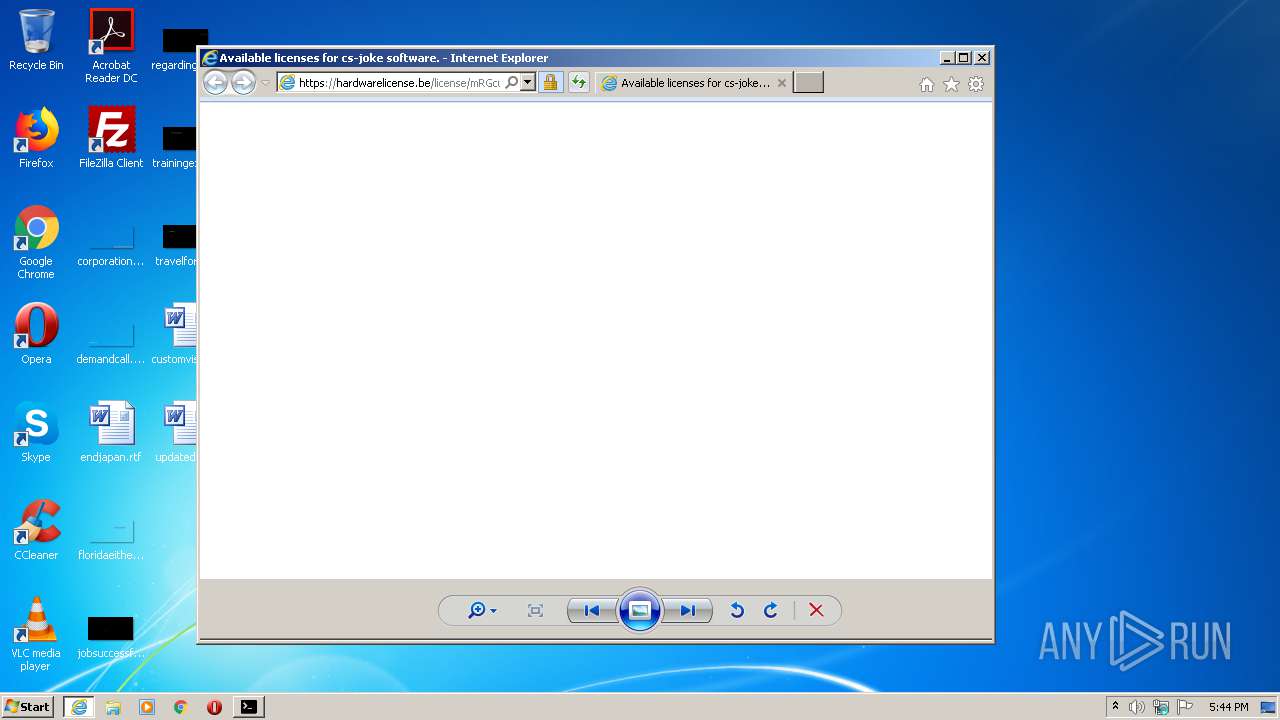Rotate image counterclockwise
Viewport: 1280px width, 720px height.
[x=737, y=610]
